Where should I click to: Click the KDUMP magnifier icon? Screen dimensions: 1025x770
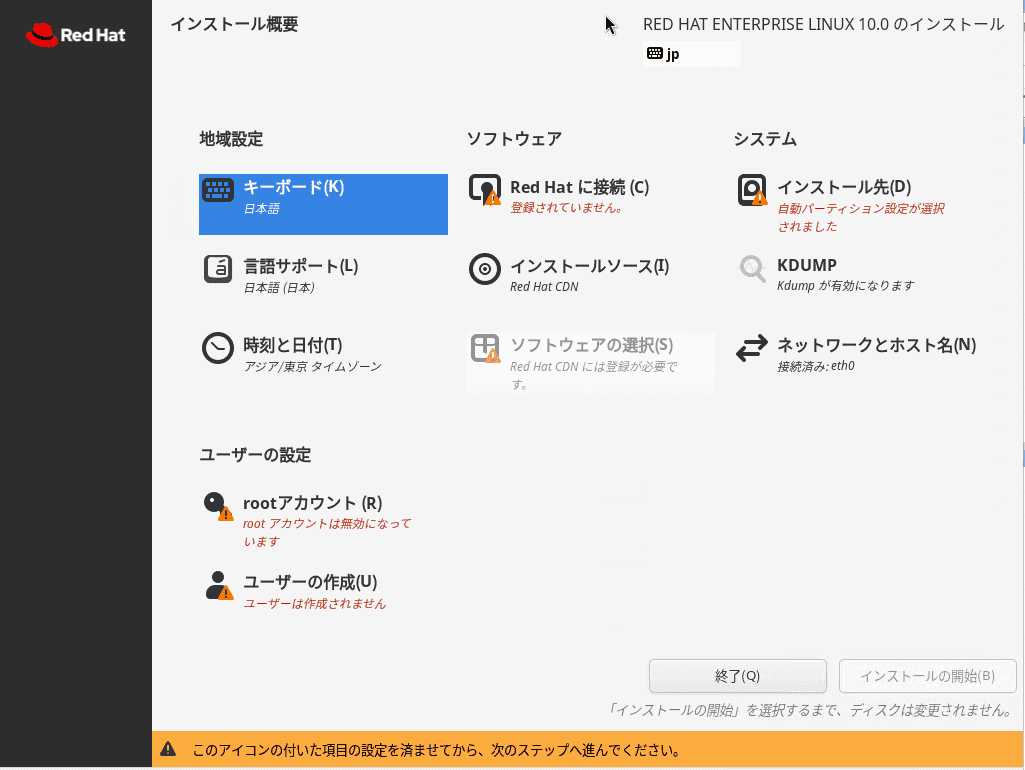(752, 269)
